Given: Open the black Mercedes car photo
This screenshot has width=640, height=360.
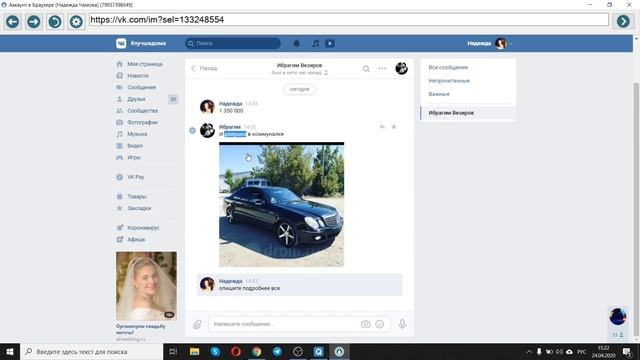Looking at the screenshot, I should [x=282, y=204].
